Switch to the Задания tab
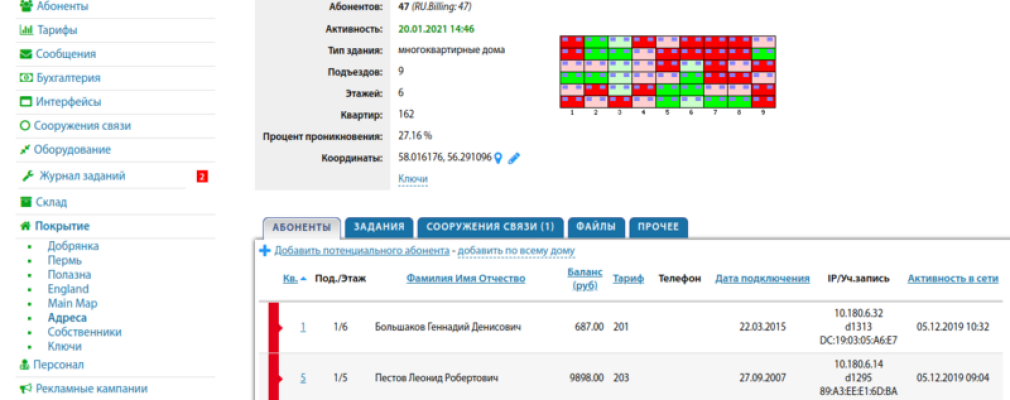Viewport: 1010px width, 400px height. click(379, 227)
